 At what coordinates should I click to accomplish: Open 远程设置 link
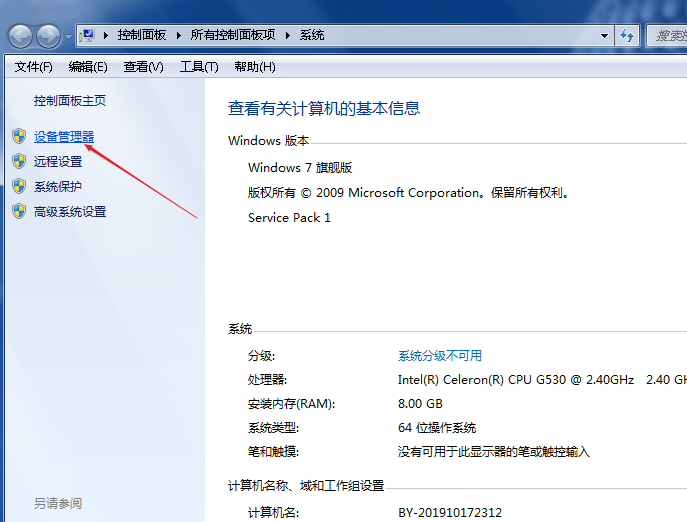[58, 162]
